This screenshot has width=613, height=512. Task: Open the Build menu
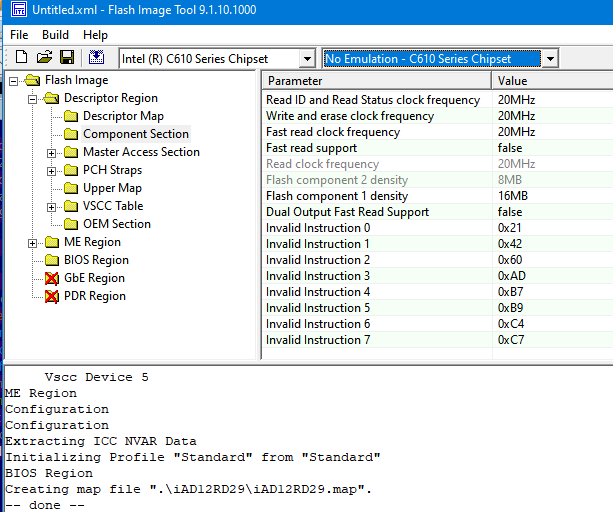pyautogui.click(x=56, y=35)
